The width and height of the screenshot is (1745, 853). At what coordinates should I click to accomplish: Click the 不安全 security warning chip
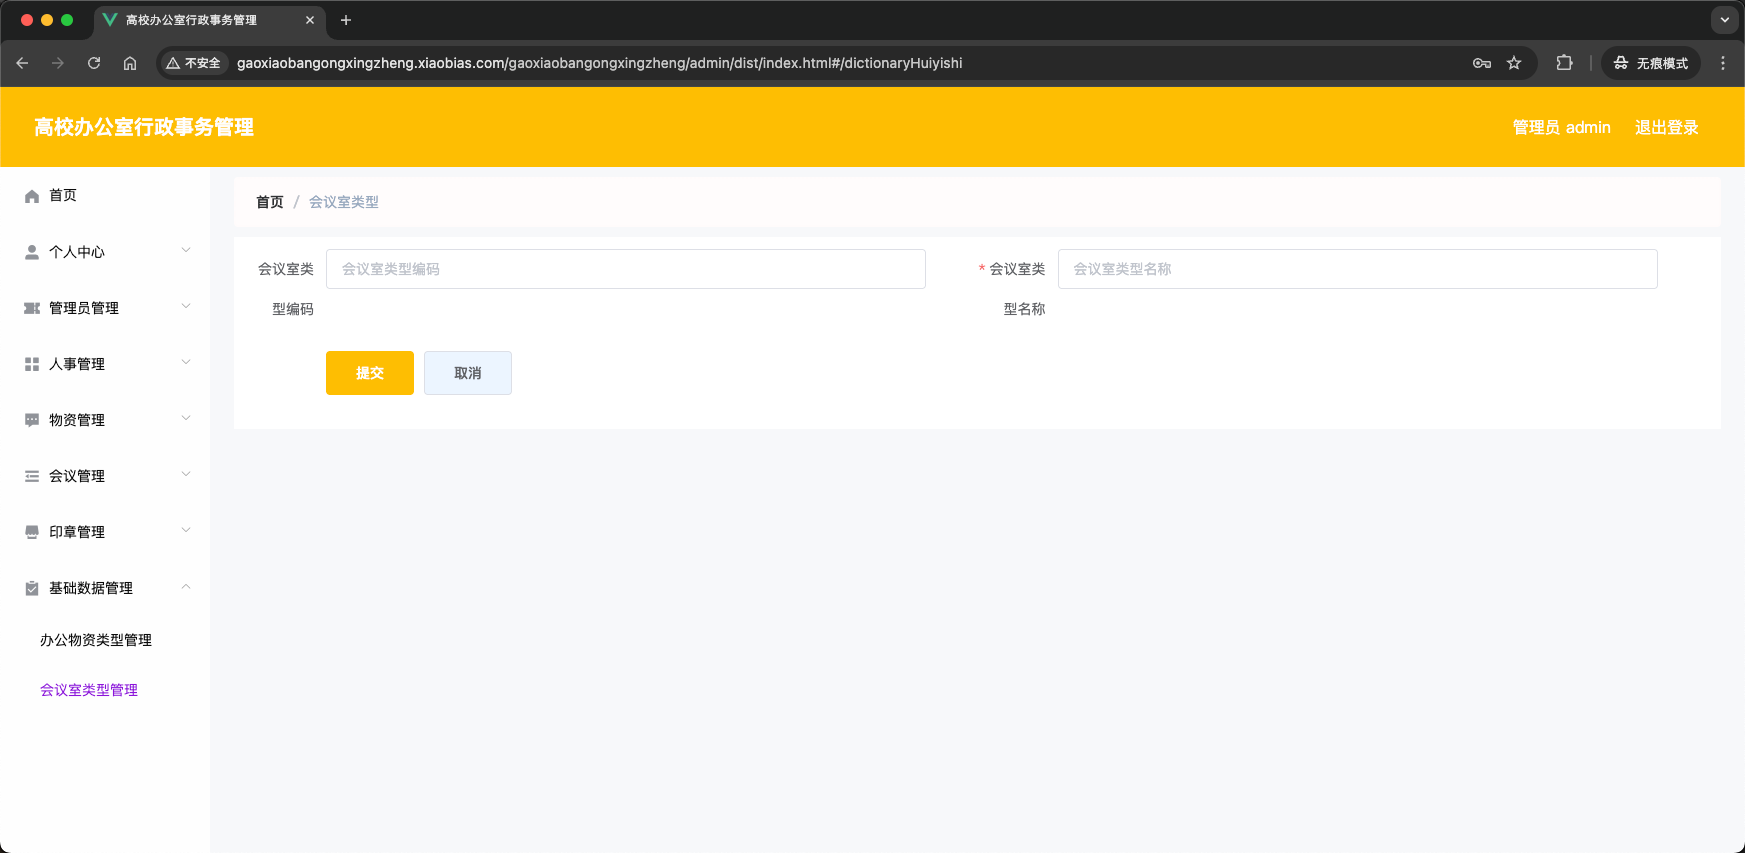click(194, 63)
